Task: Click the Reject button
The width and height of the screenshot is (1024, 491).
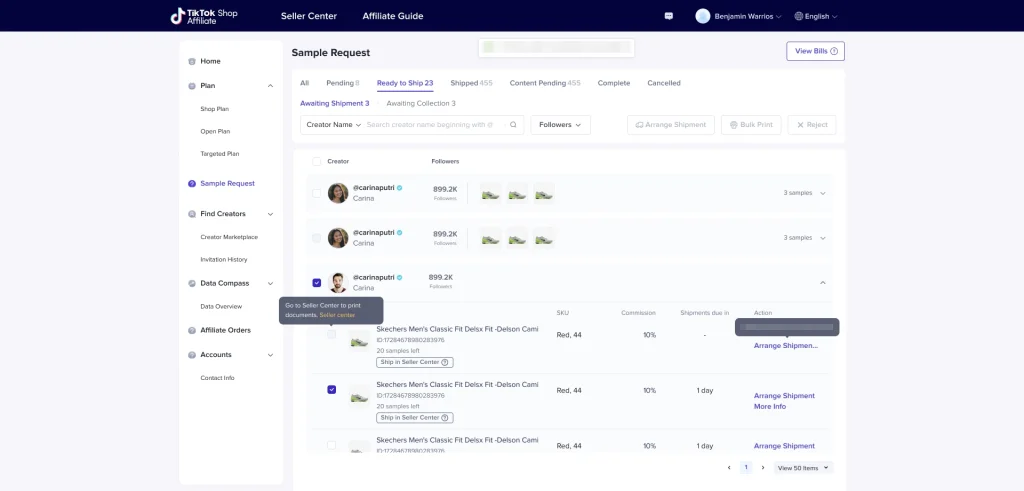Action: 812,125
